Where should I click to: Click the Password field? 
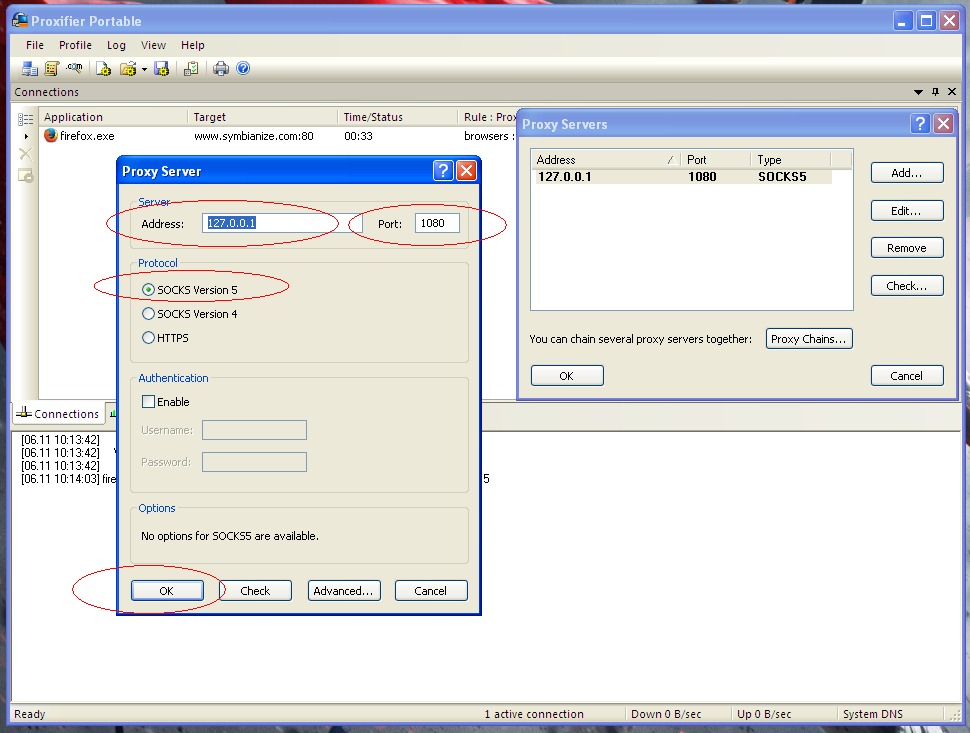[x=254, y=462]
